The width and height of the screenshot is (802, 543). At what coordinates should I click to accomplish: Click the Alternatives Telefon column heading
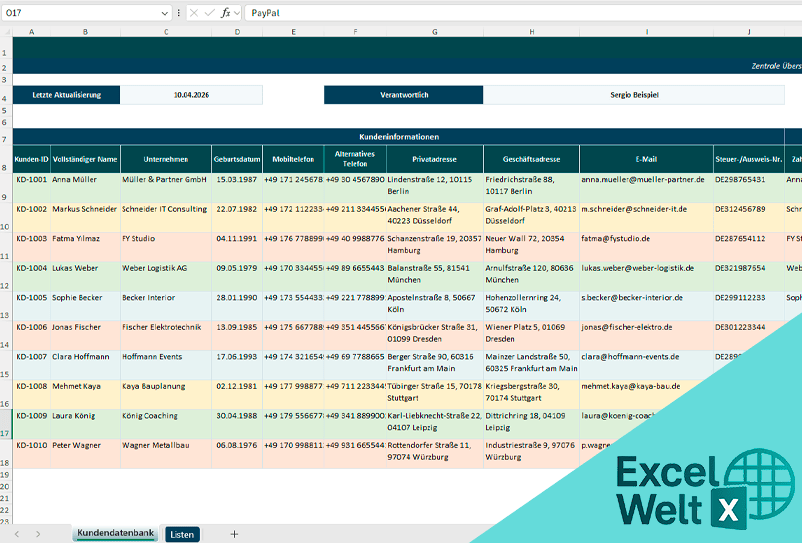click(x=355, y=159)
